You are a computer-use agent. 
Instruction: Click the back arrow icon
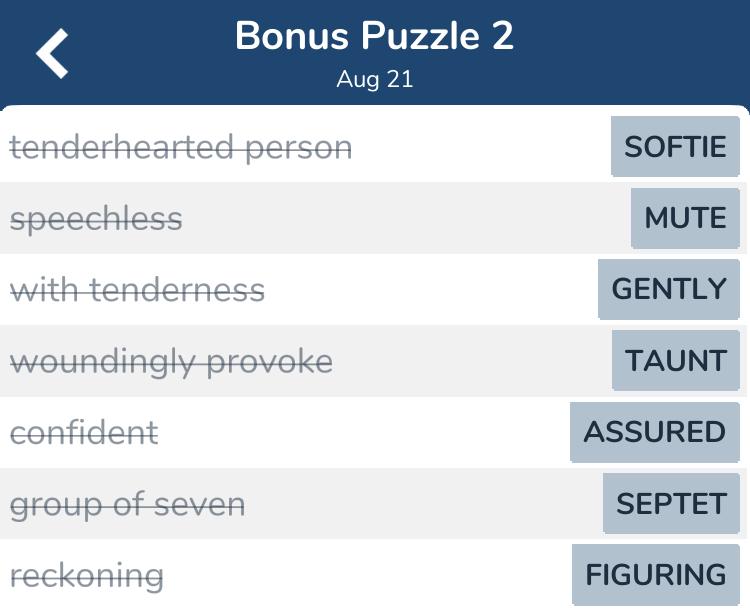(53, 53)
